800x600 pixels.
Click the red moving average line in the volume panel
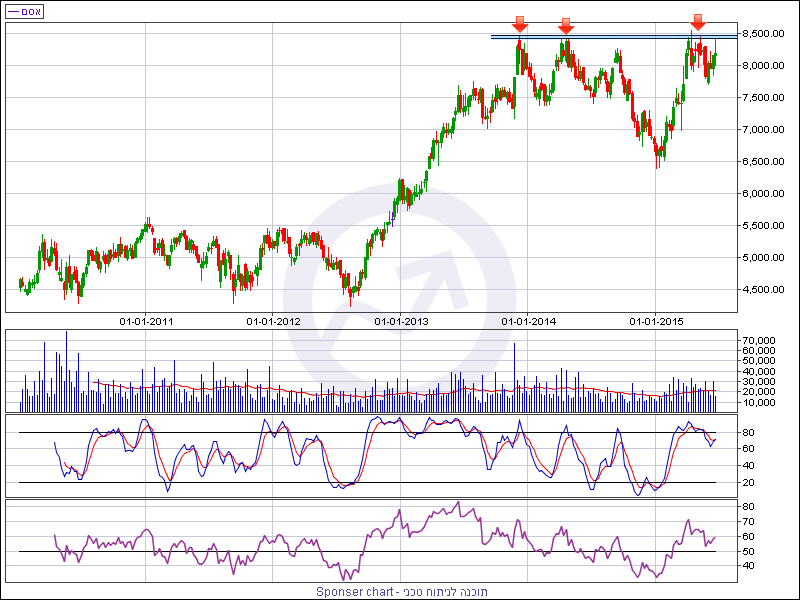click(300, 388)
